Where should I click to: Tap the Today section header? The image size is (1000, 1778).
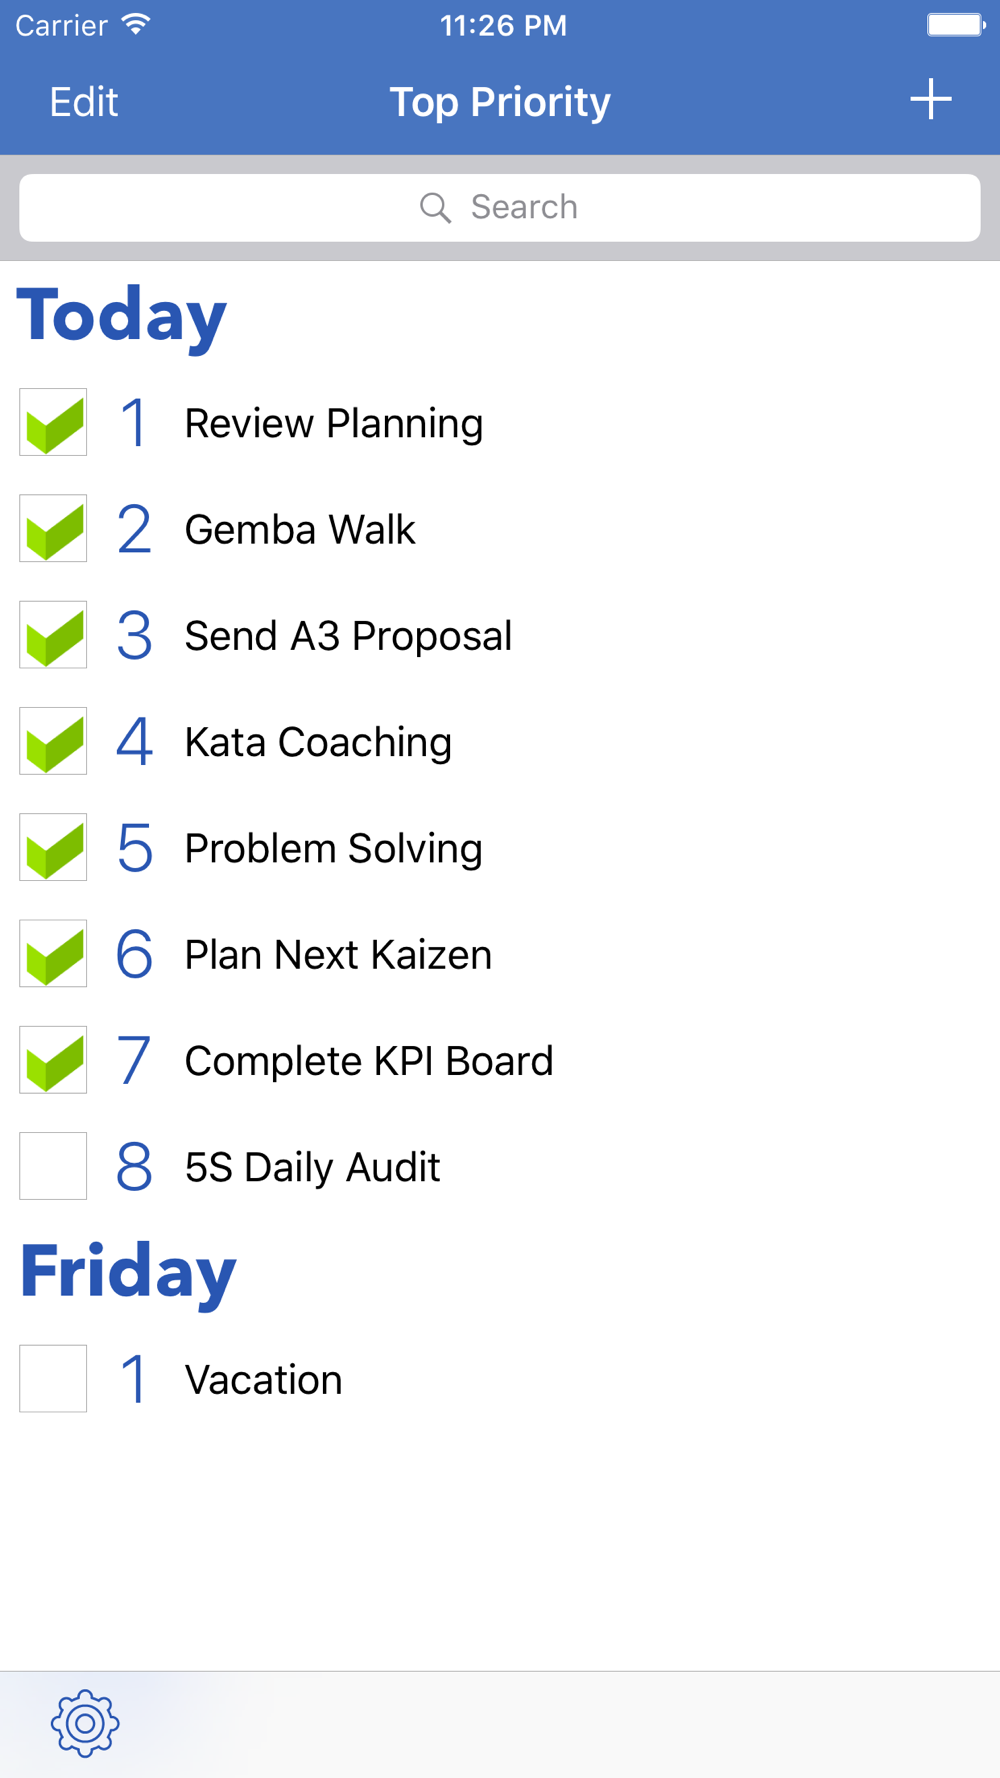pos(122,316)
